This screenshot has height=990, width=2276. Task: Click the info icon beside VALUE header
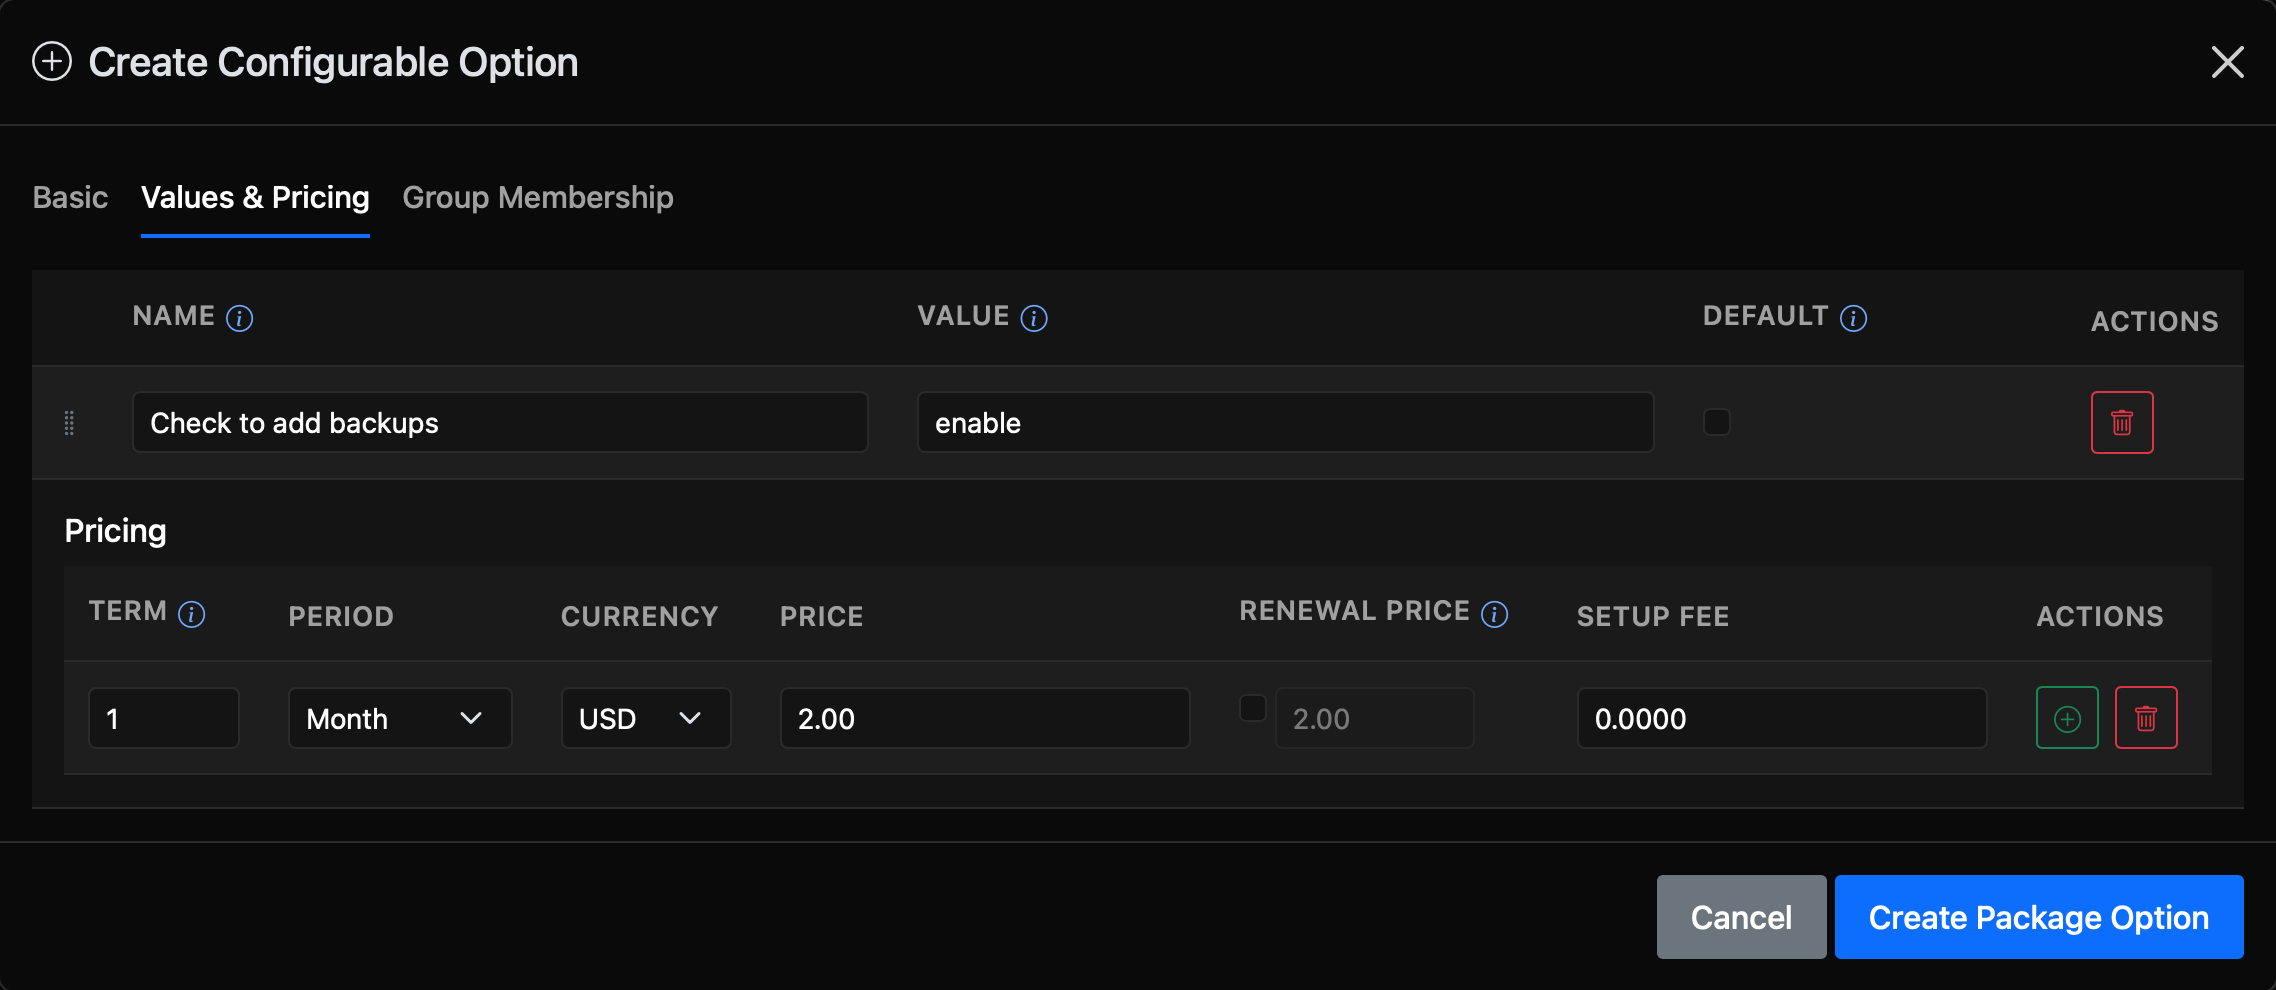[1034, 318]
